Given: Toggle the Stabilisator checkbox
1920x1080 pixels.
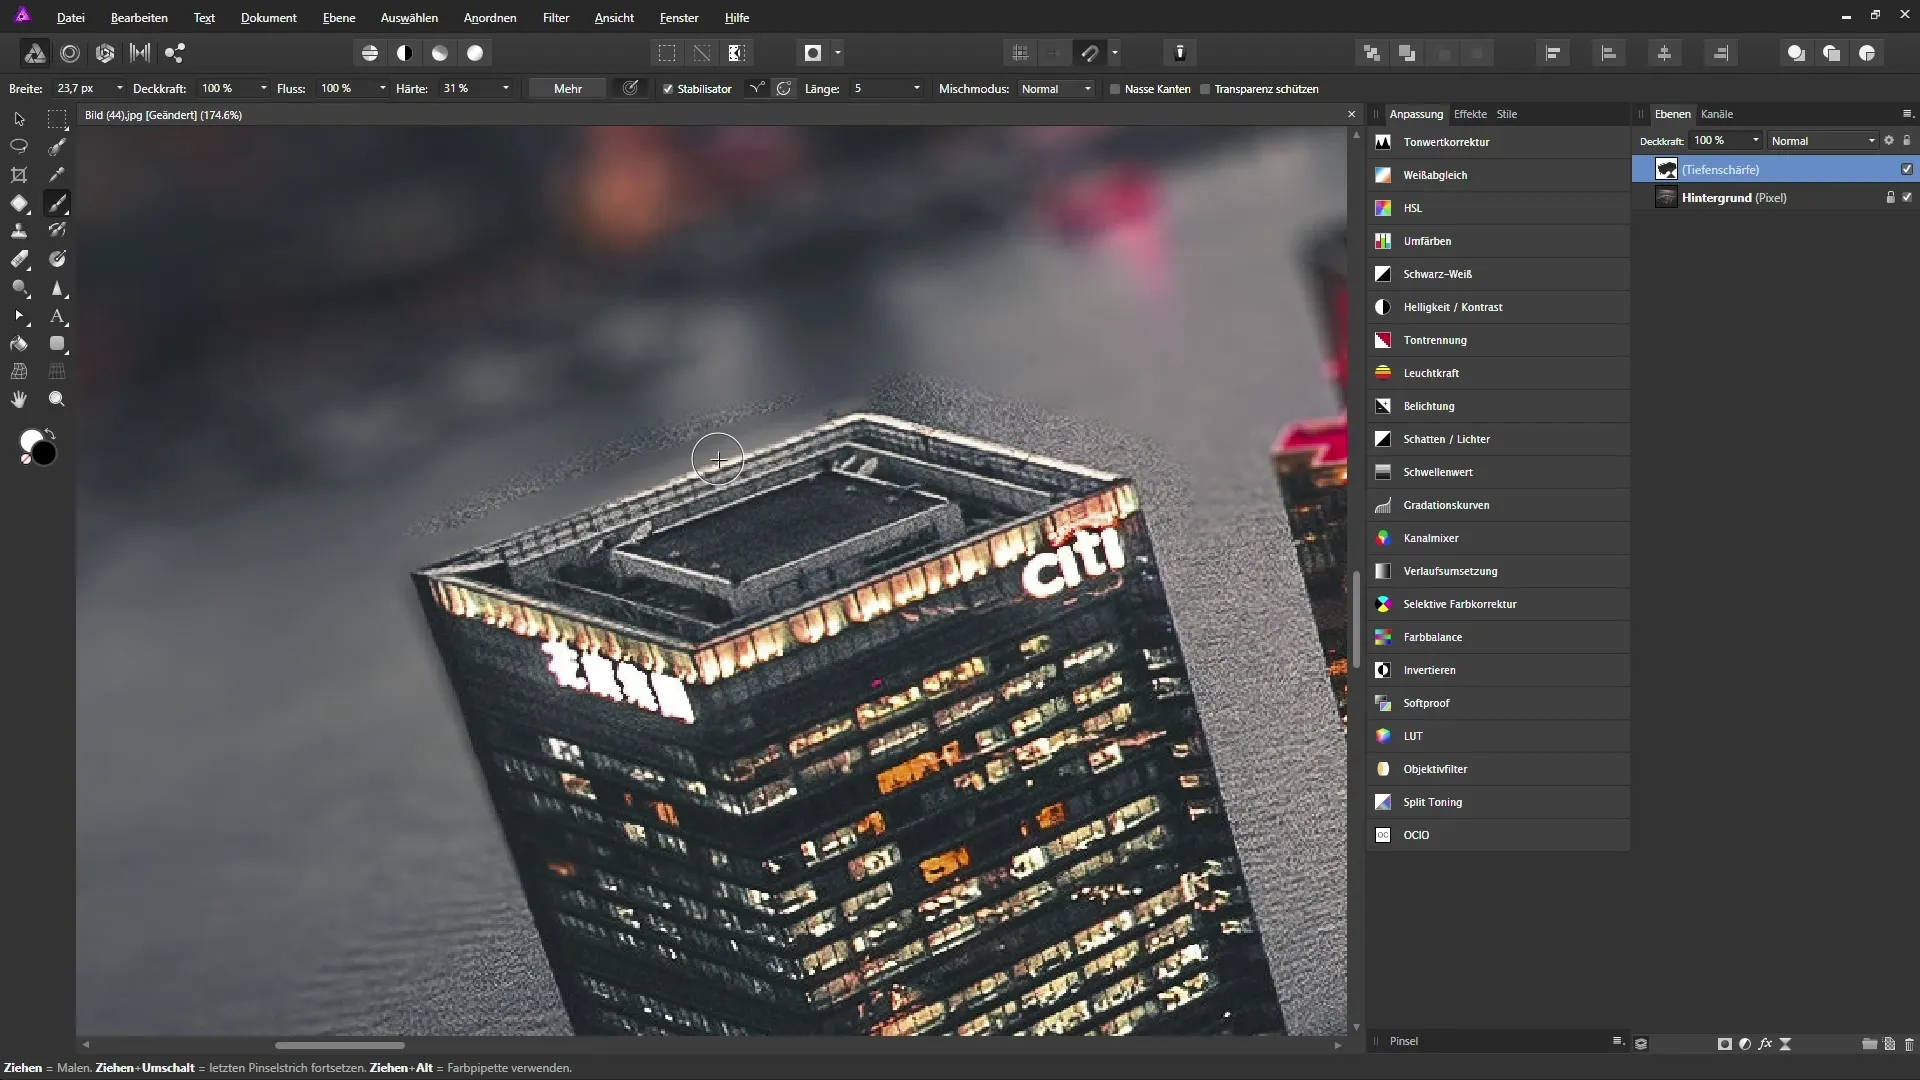Looking at the screenshot, I should pyautogui.click(x=668, y=89).
